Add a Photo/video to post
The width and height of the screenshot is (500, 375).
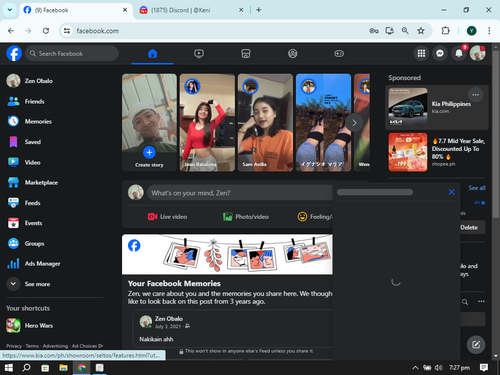click(246, 217)
